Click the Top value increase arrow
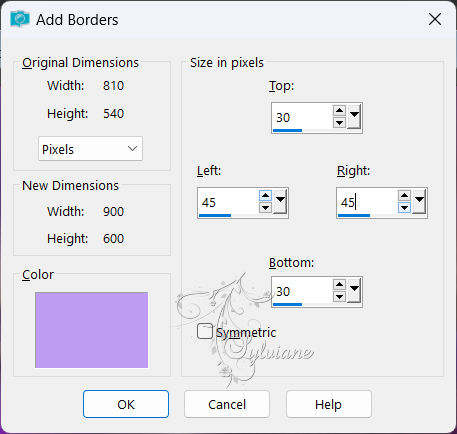 (339, 111)
